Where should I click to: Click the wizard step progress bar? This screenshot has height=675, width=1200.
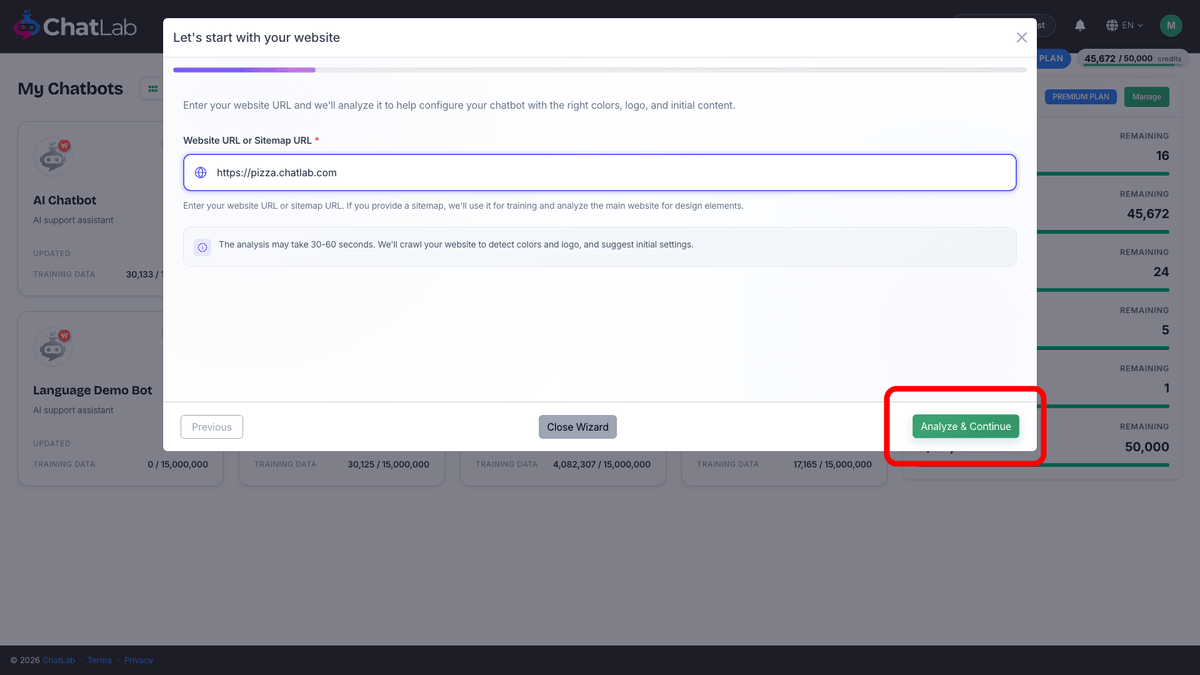[x=600, y=70]
